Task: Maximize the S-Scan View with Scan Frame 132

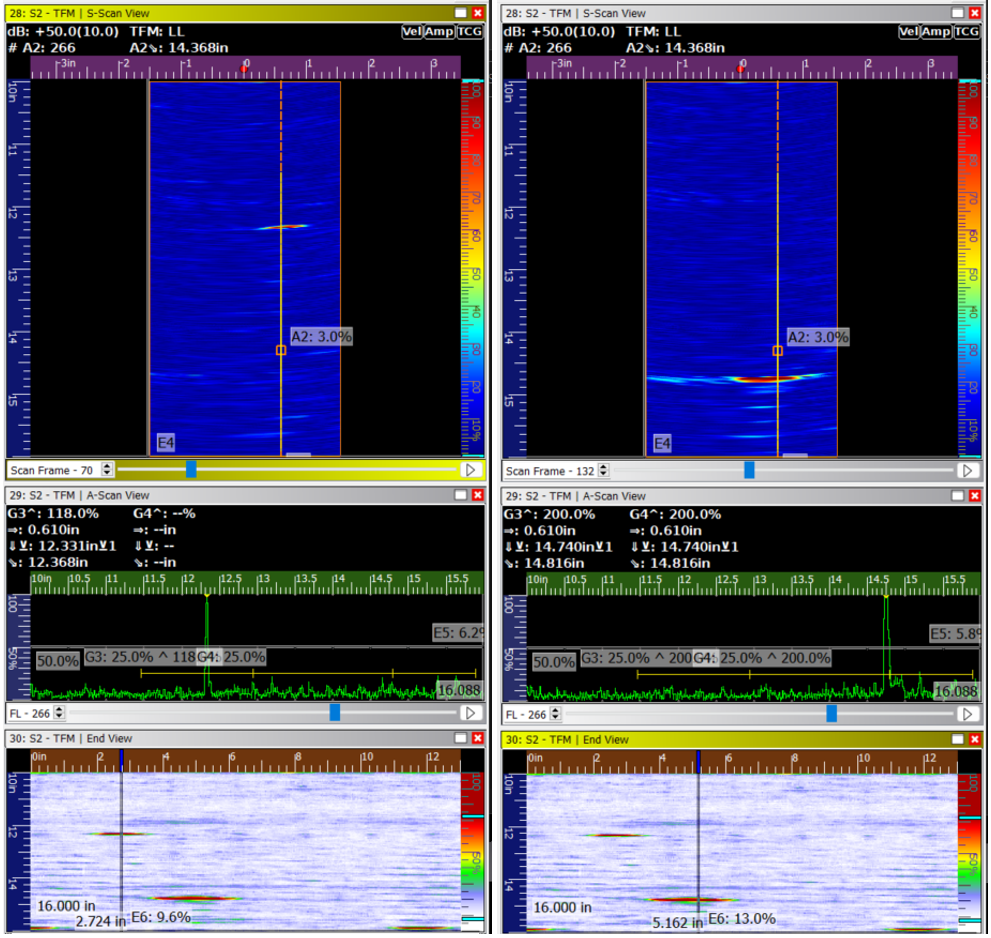Action: [958, 13]
